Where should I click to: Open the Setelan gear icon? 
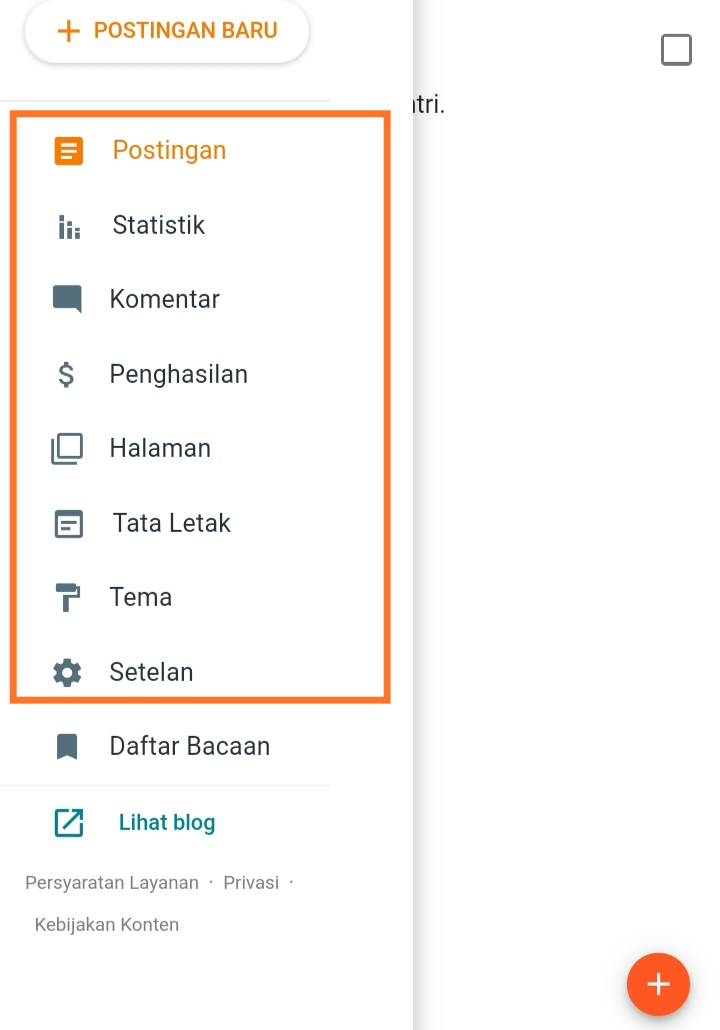tap(67, 673)
